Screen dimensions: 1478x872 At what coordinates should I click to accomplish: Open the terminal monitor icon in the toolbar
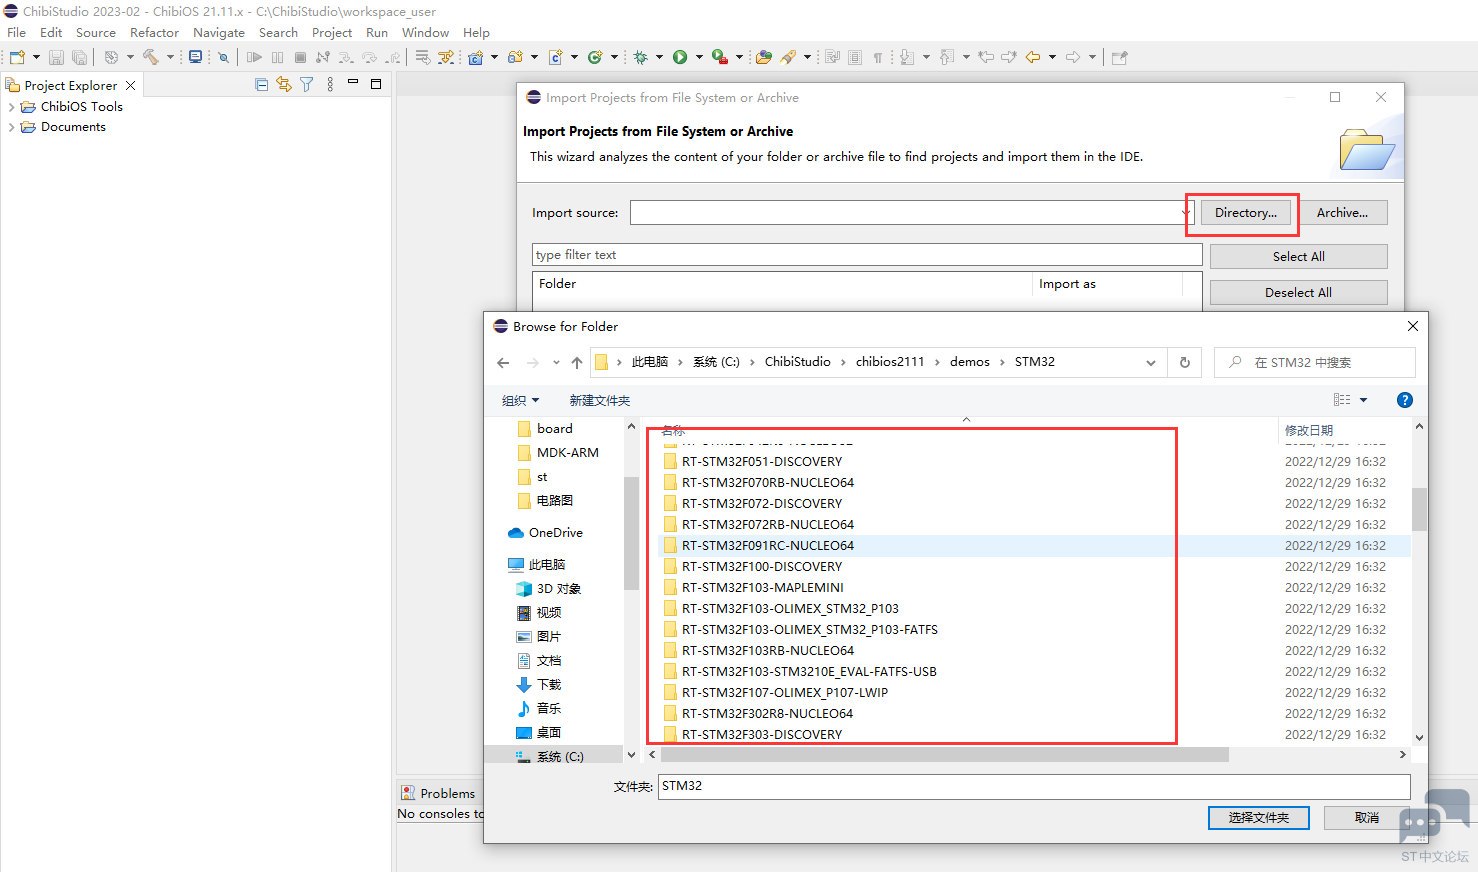(196, 57)
